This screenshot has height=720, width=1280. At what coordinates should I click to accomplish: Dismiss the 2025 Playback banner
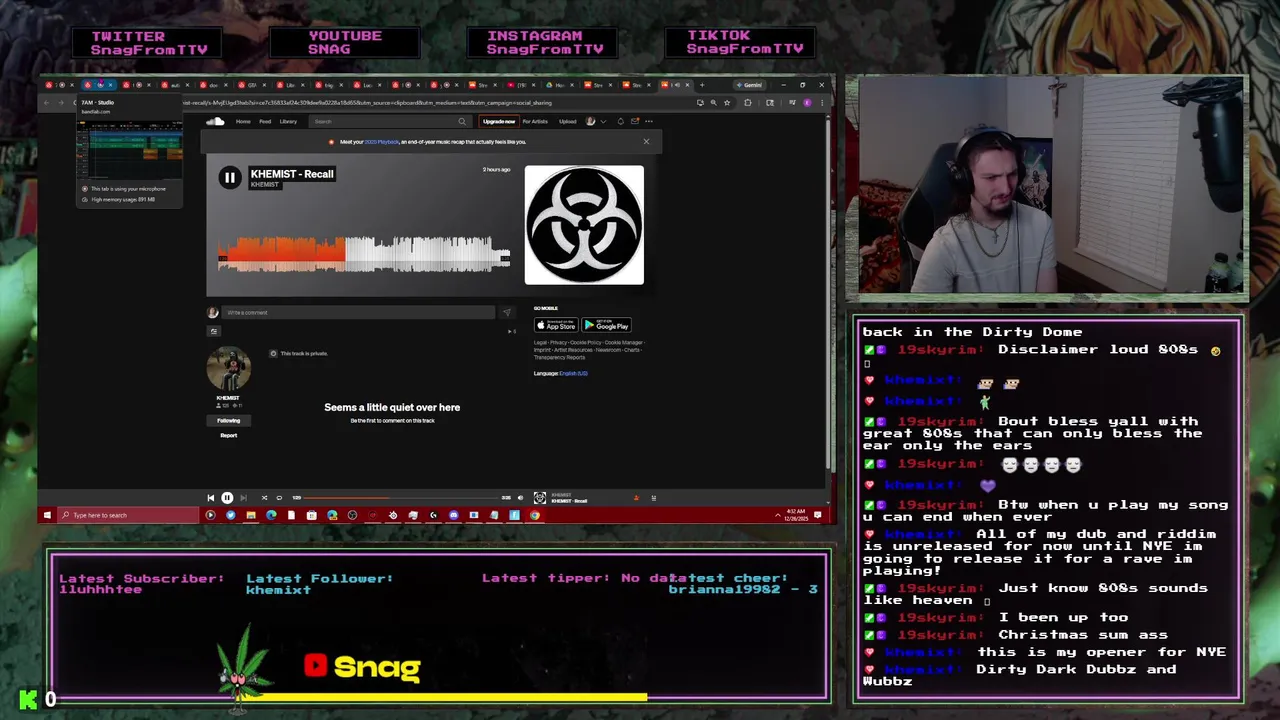[646, 141]
